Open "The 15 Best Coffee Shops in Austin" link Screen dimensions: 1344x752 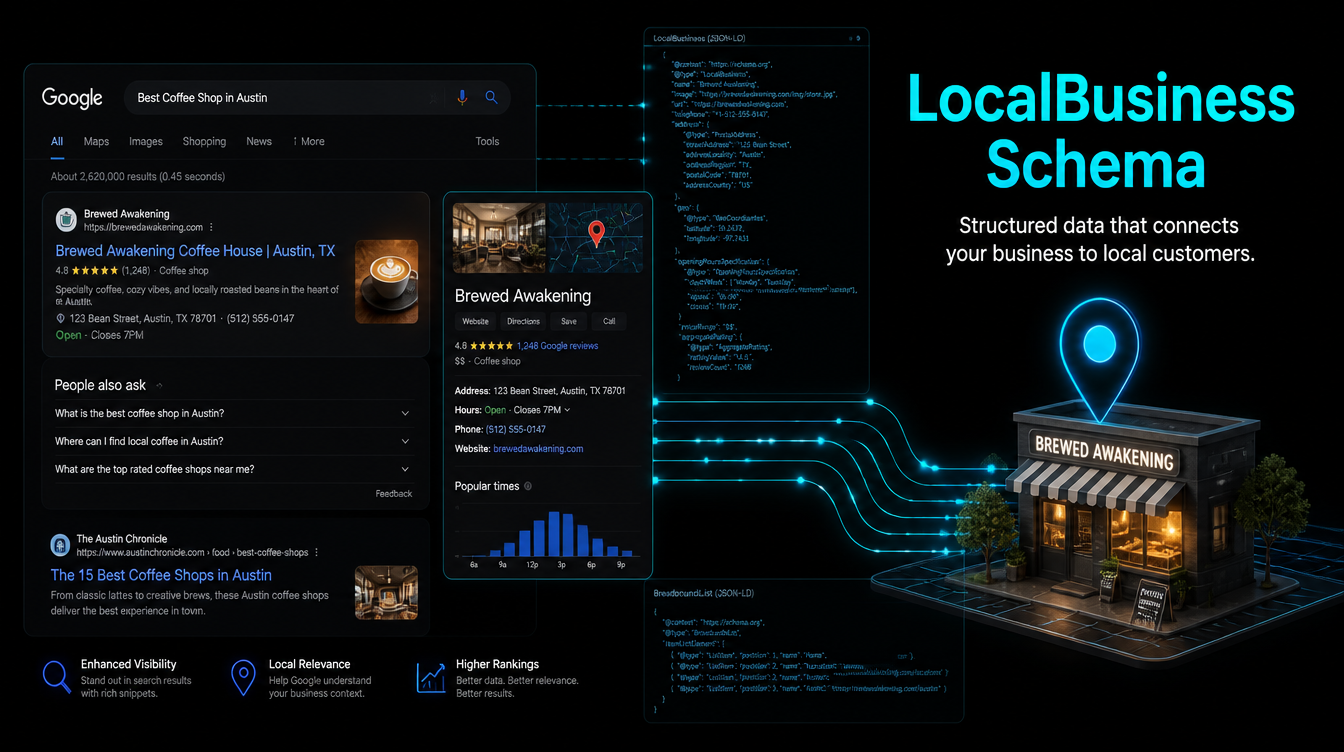[161, 575]
